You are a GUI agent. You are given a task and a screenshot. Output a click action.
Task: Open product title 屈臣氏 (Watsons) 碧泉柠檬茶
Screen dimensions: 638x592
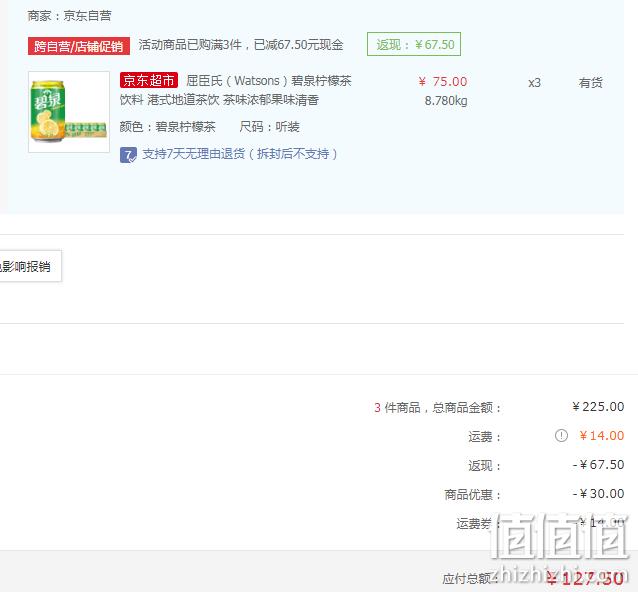click(269, 81)
